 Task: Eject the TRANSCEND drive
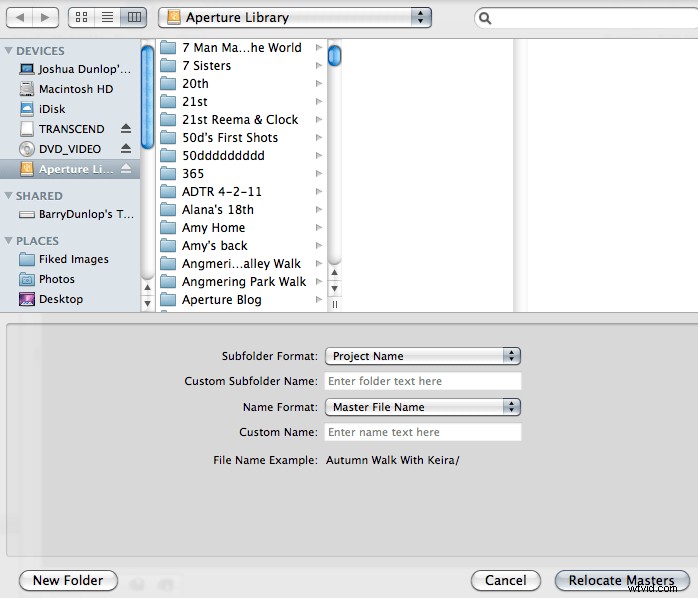pos(126,129)
